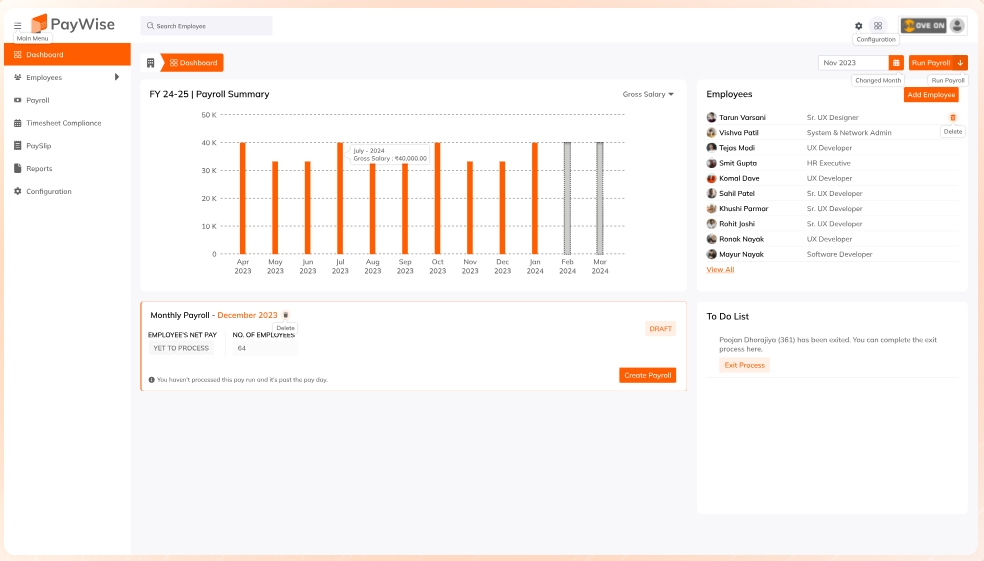Select employee name Tarun Varsani

(x=742, y=117)
